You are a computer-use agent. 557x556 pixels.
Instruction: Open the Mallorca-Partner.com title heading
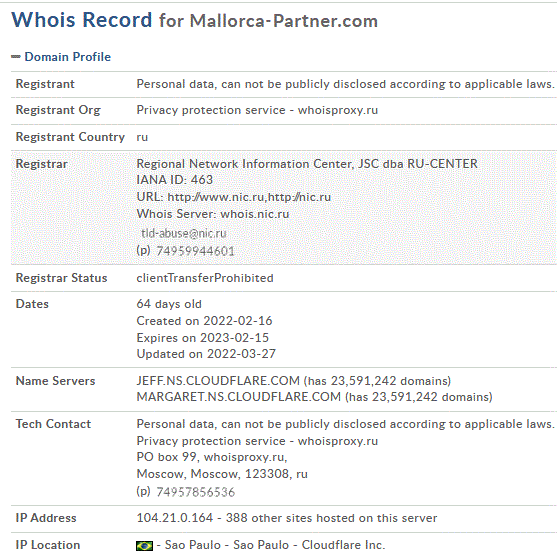point(194,20)
